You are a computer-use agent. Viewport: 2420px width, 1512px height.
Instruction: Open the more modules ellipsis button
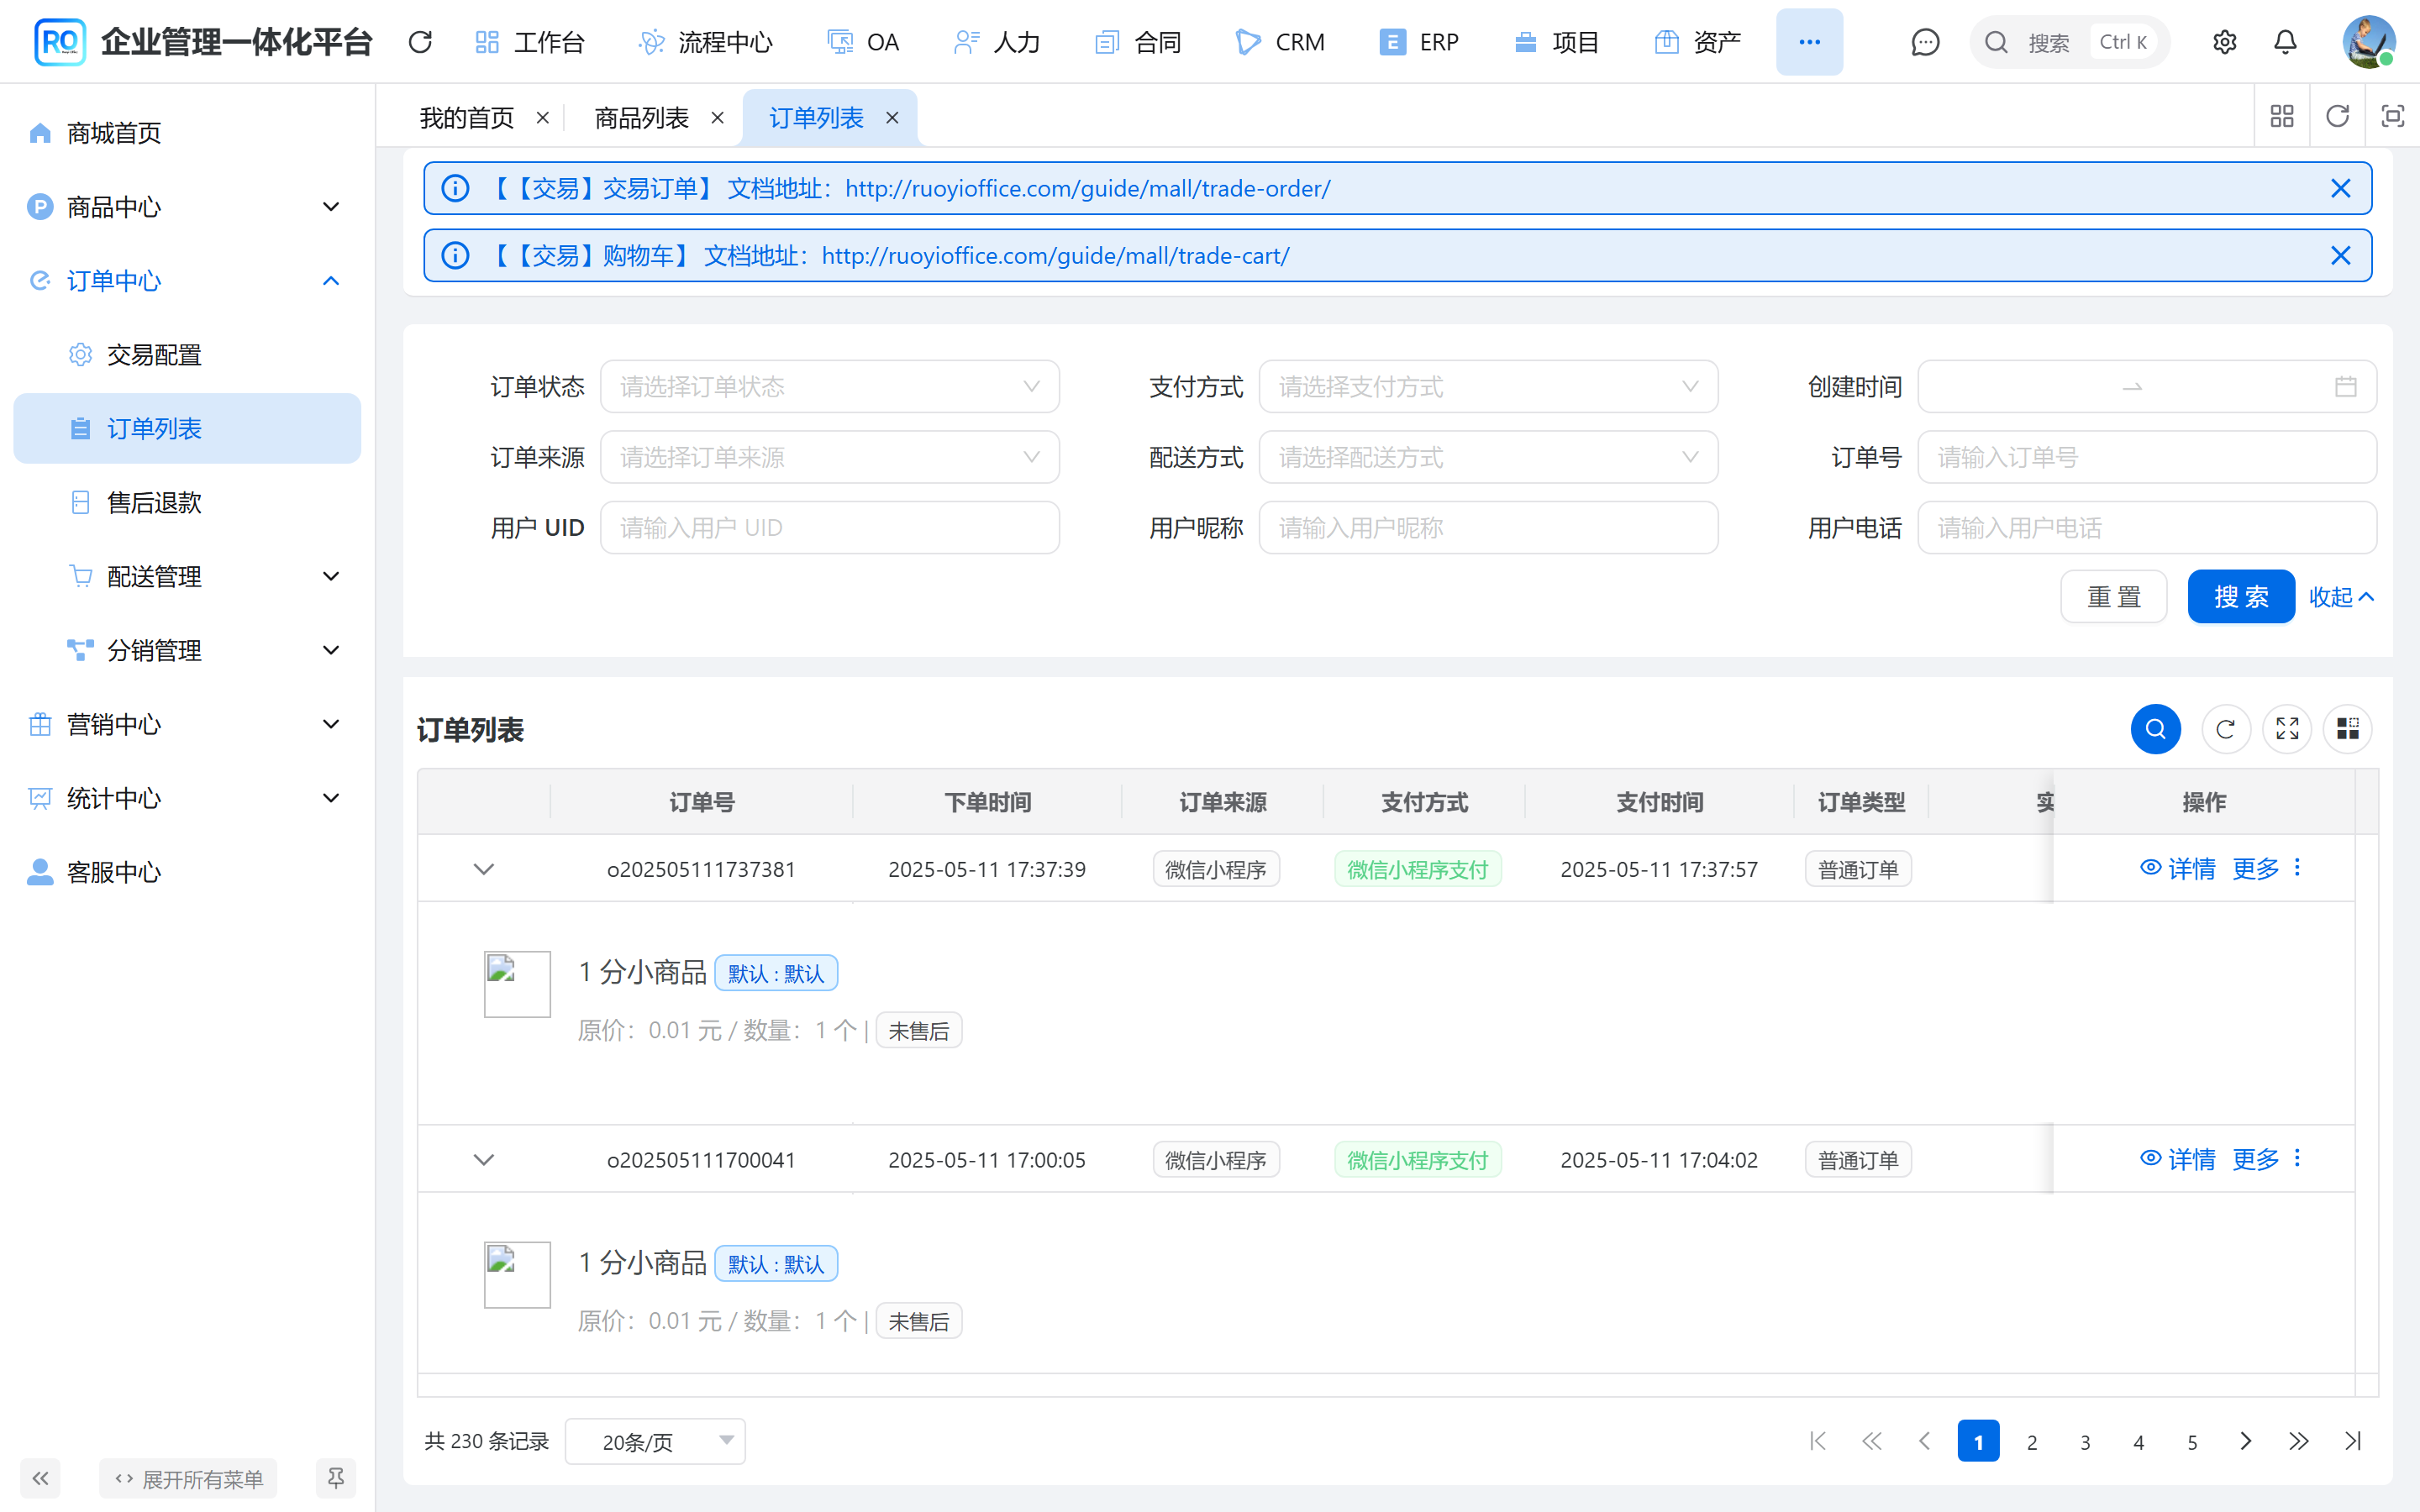tap(1809, 42)
